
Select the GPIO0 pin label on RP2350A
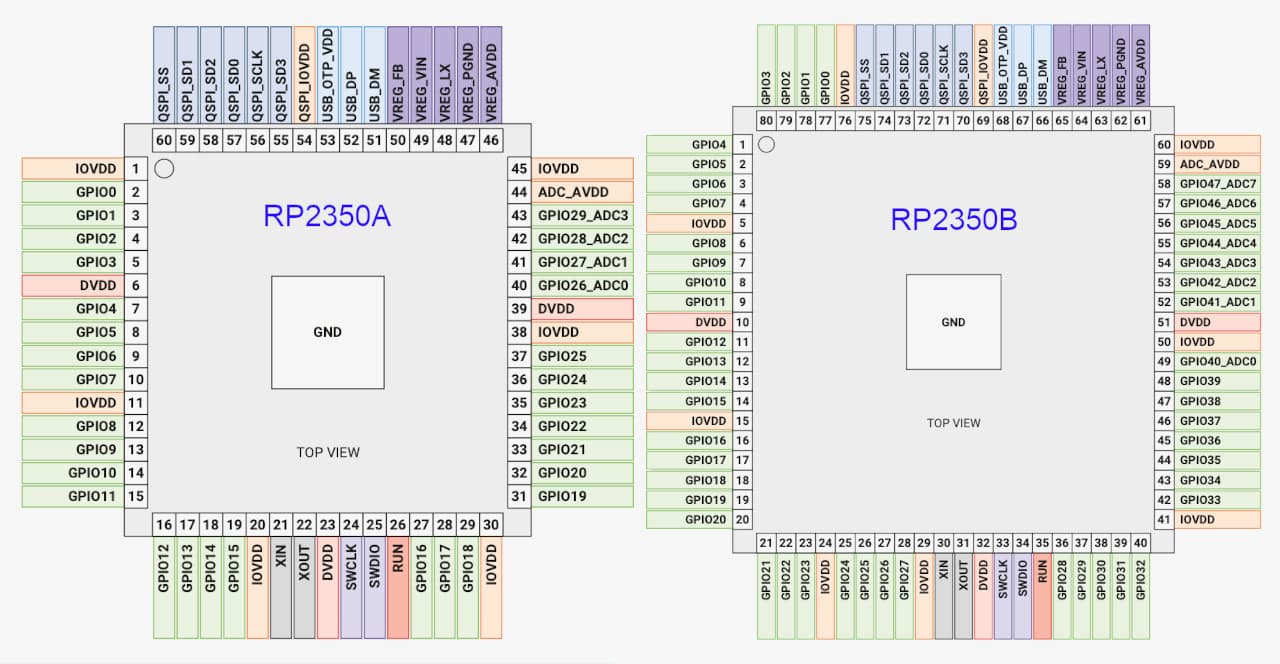tap(72, 192)
